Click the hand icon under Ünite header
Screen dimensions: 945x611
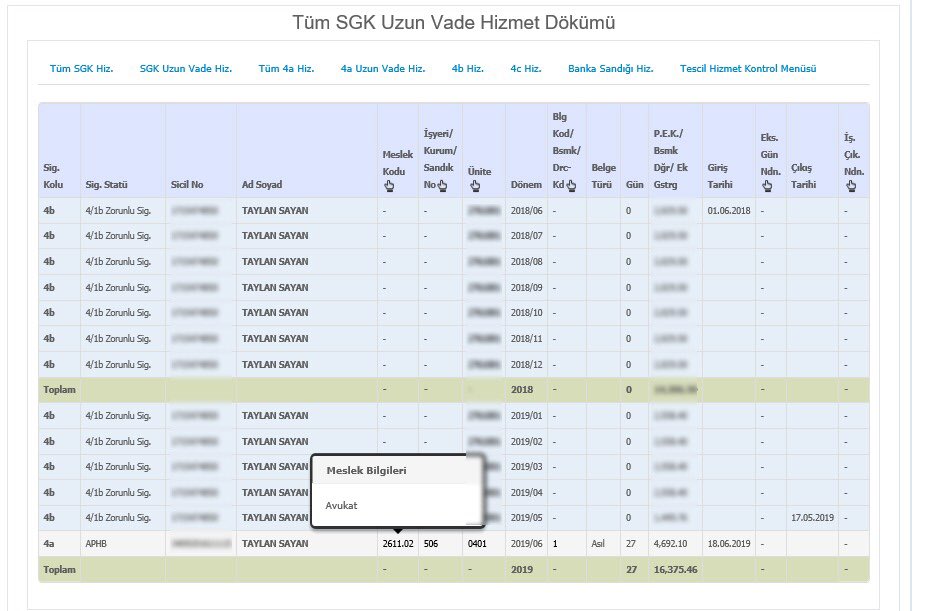474,185
